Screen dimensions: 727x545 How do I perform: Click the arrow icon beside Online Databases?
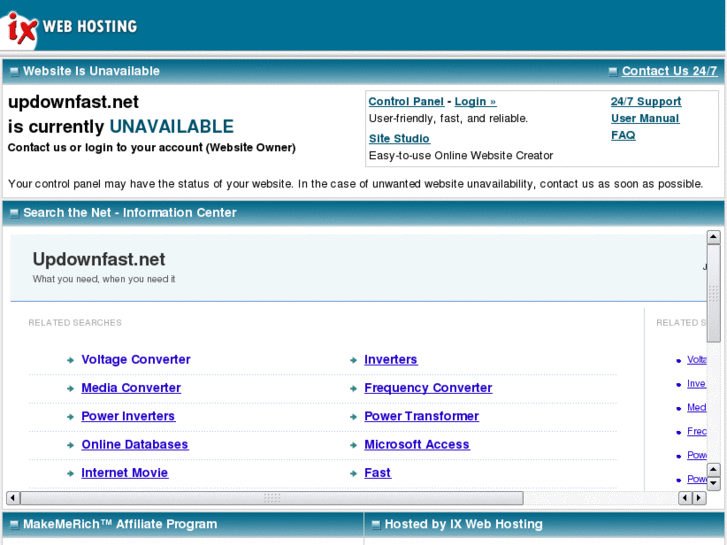click(x=70, y=445)
